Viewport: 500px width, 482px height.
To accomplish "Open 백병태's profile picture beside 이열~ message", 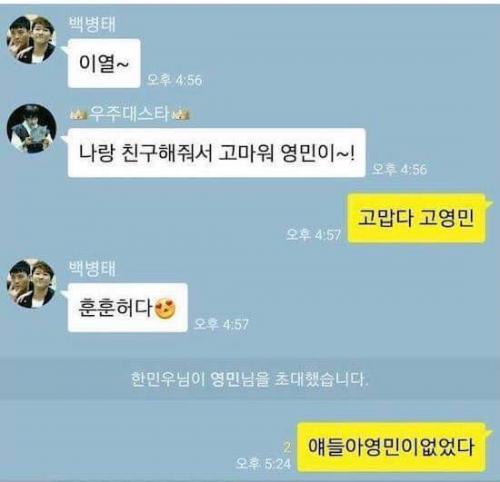I will point(31,39).
